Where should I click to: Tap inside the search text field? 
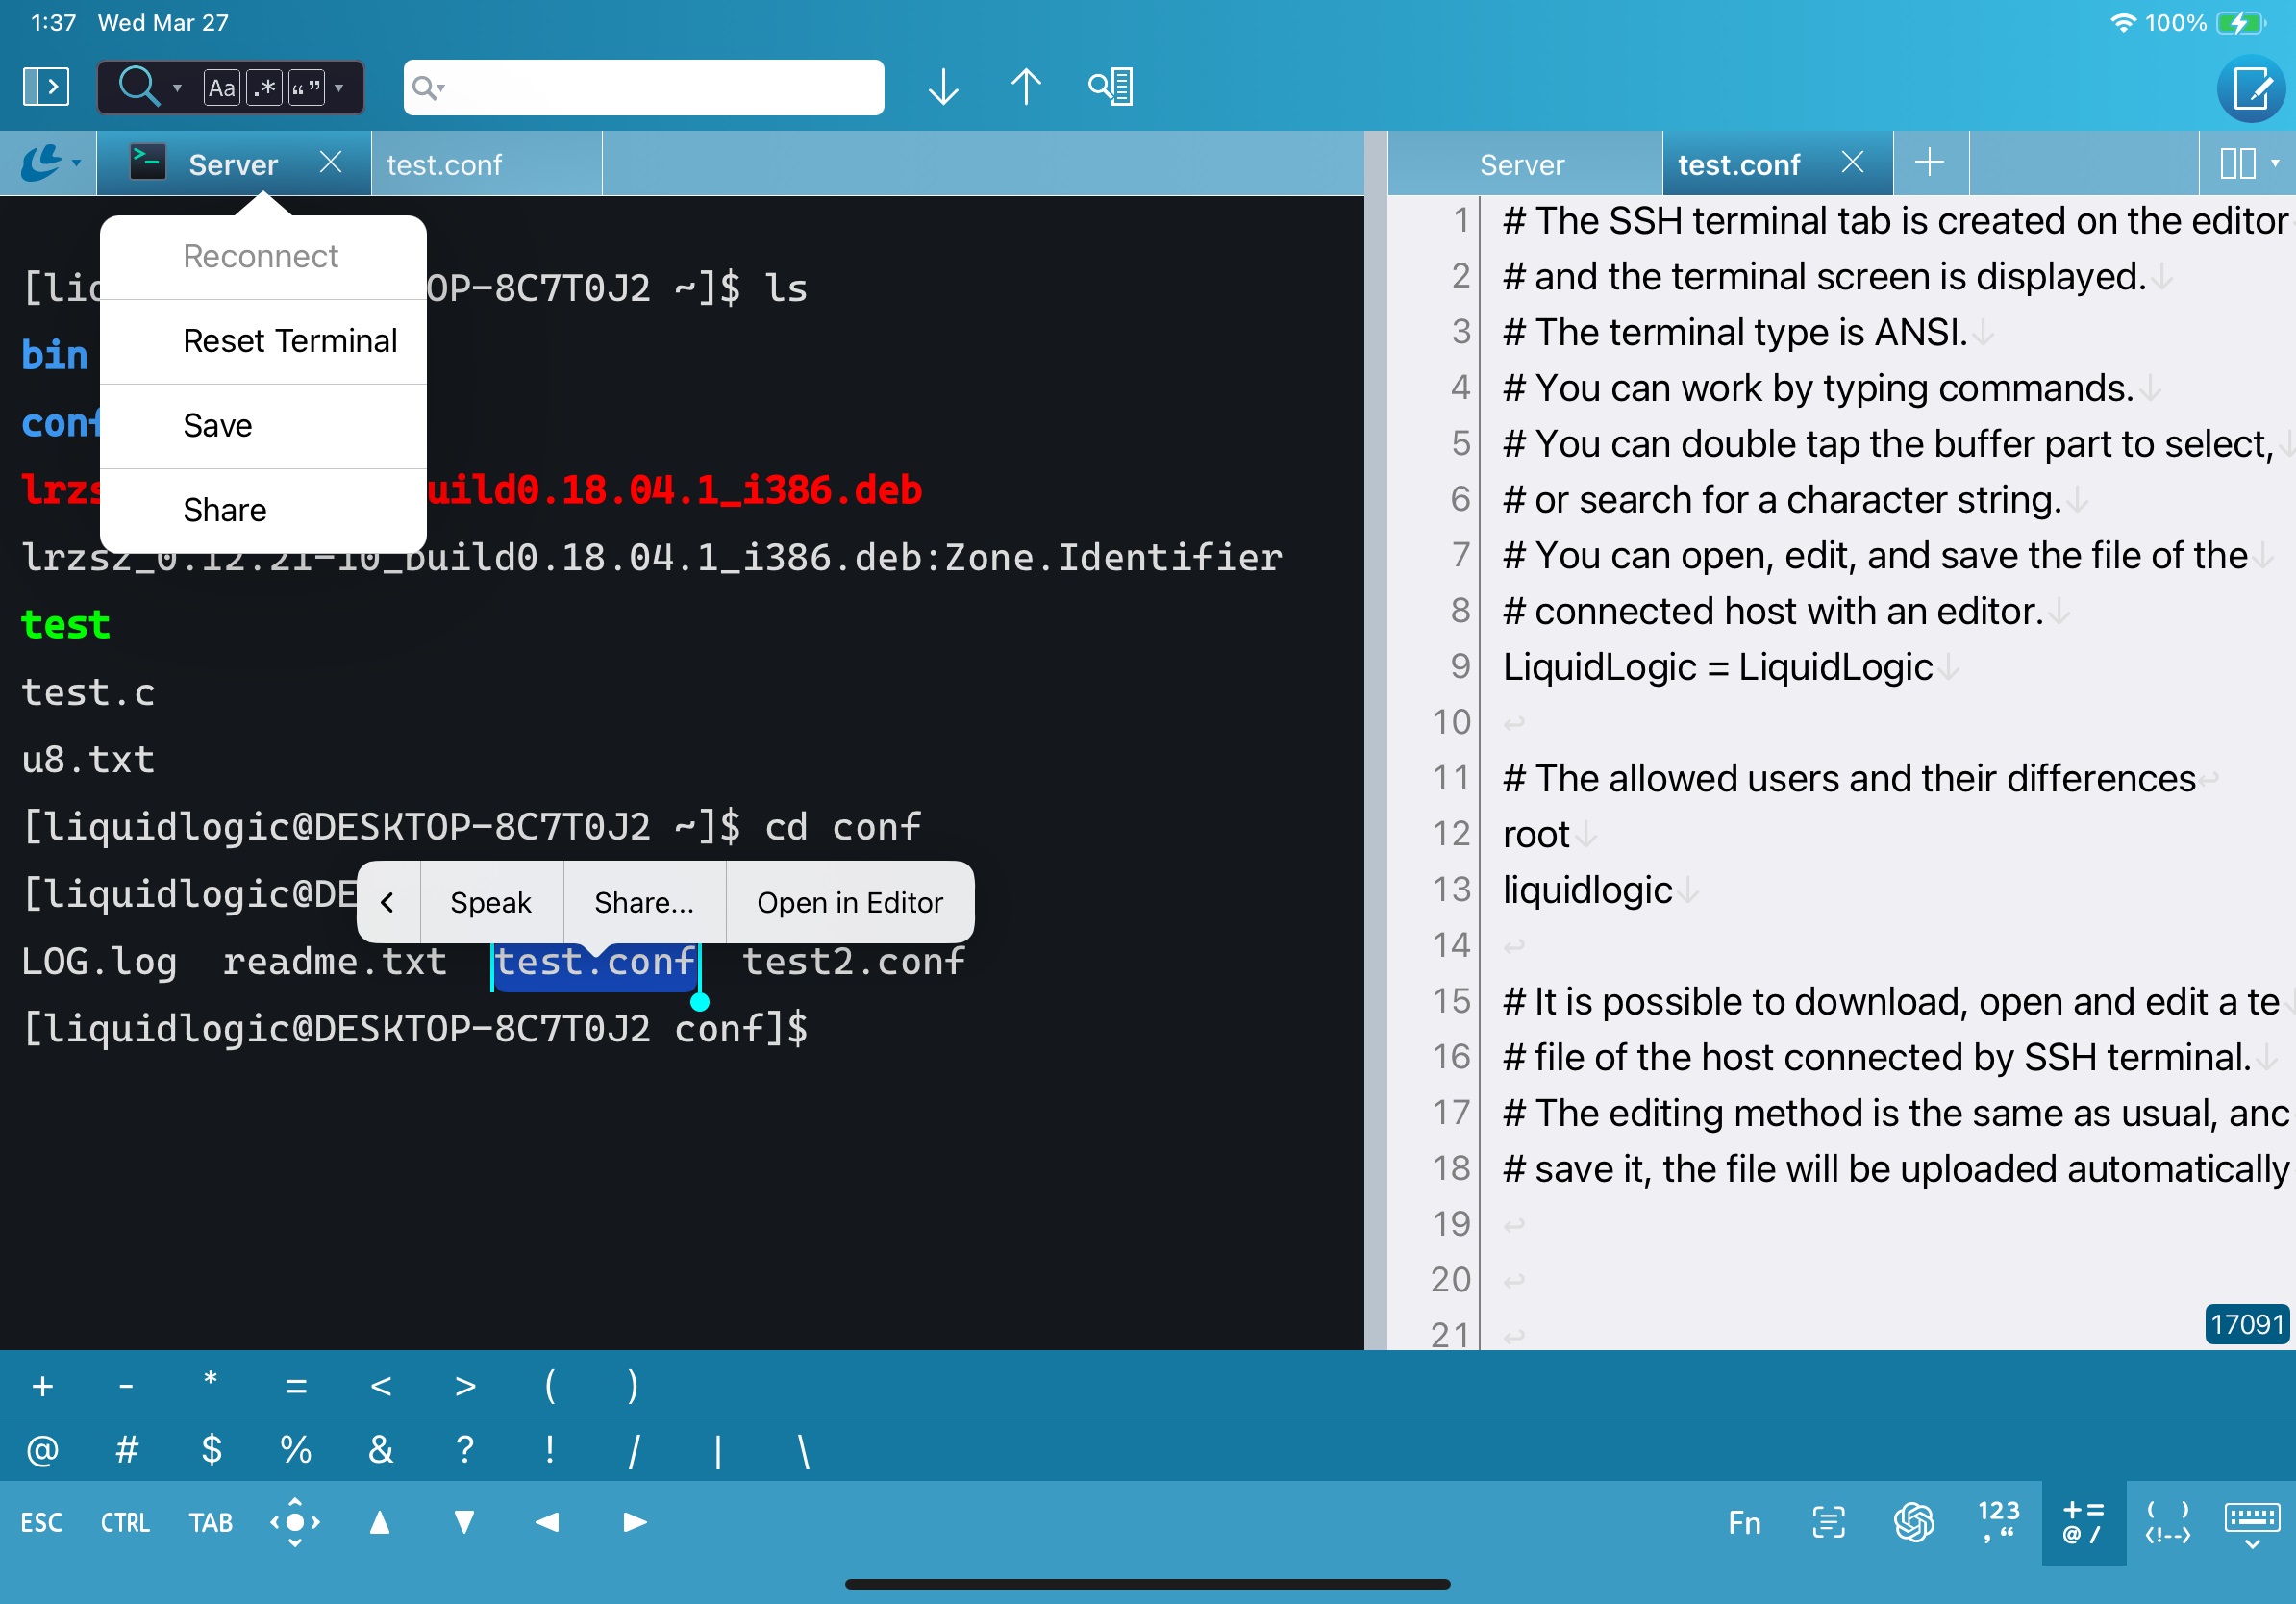pos(640,87)
